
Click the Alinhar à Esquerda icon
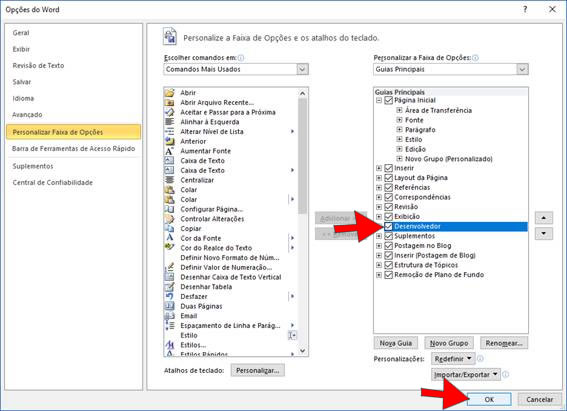[x=169, y=122]
